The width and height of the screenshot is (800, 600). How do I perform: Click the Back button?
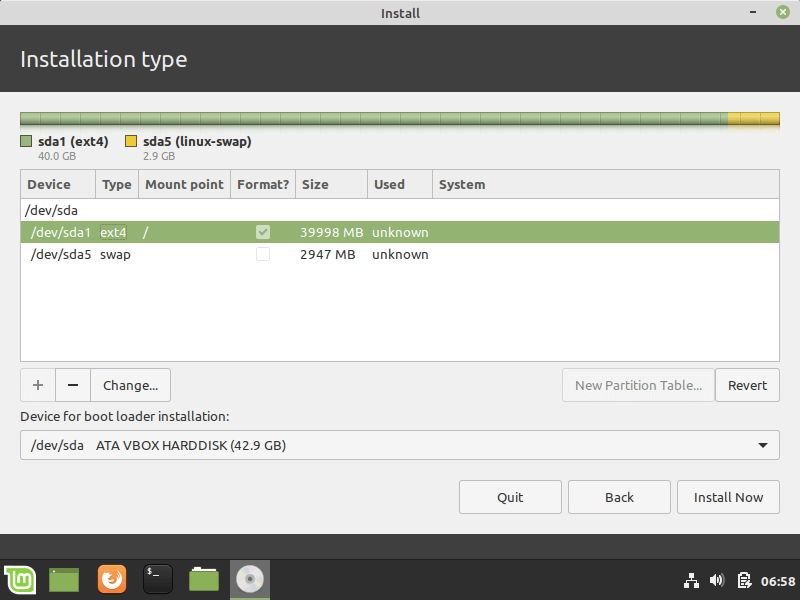click(619, 497)
